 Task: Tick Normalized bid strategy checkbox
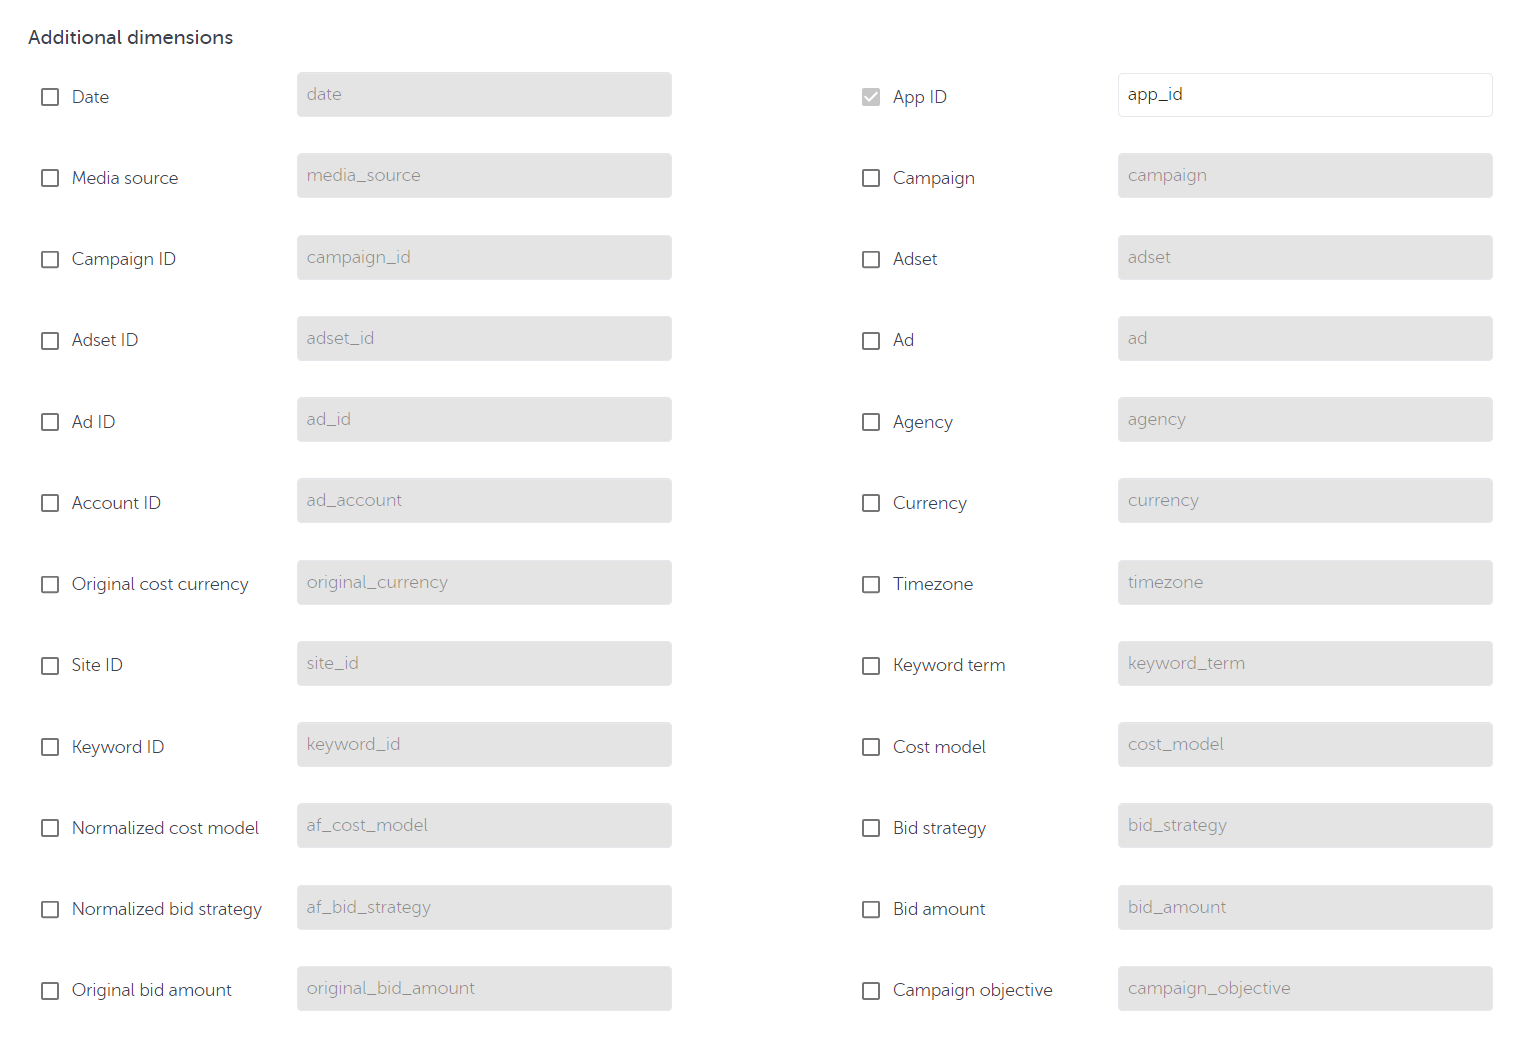click(50, 909)
